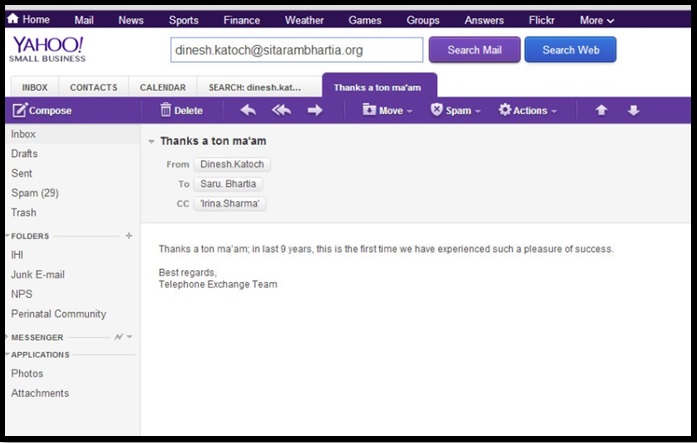Open Games in top navigation
This screenshot has height=443, width=697.
pos(365,20)
